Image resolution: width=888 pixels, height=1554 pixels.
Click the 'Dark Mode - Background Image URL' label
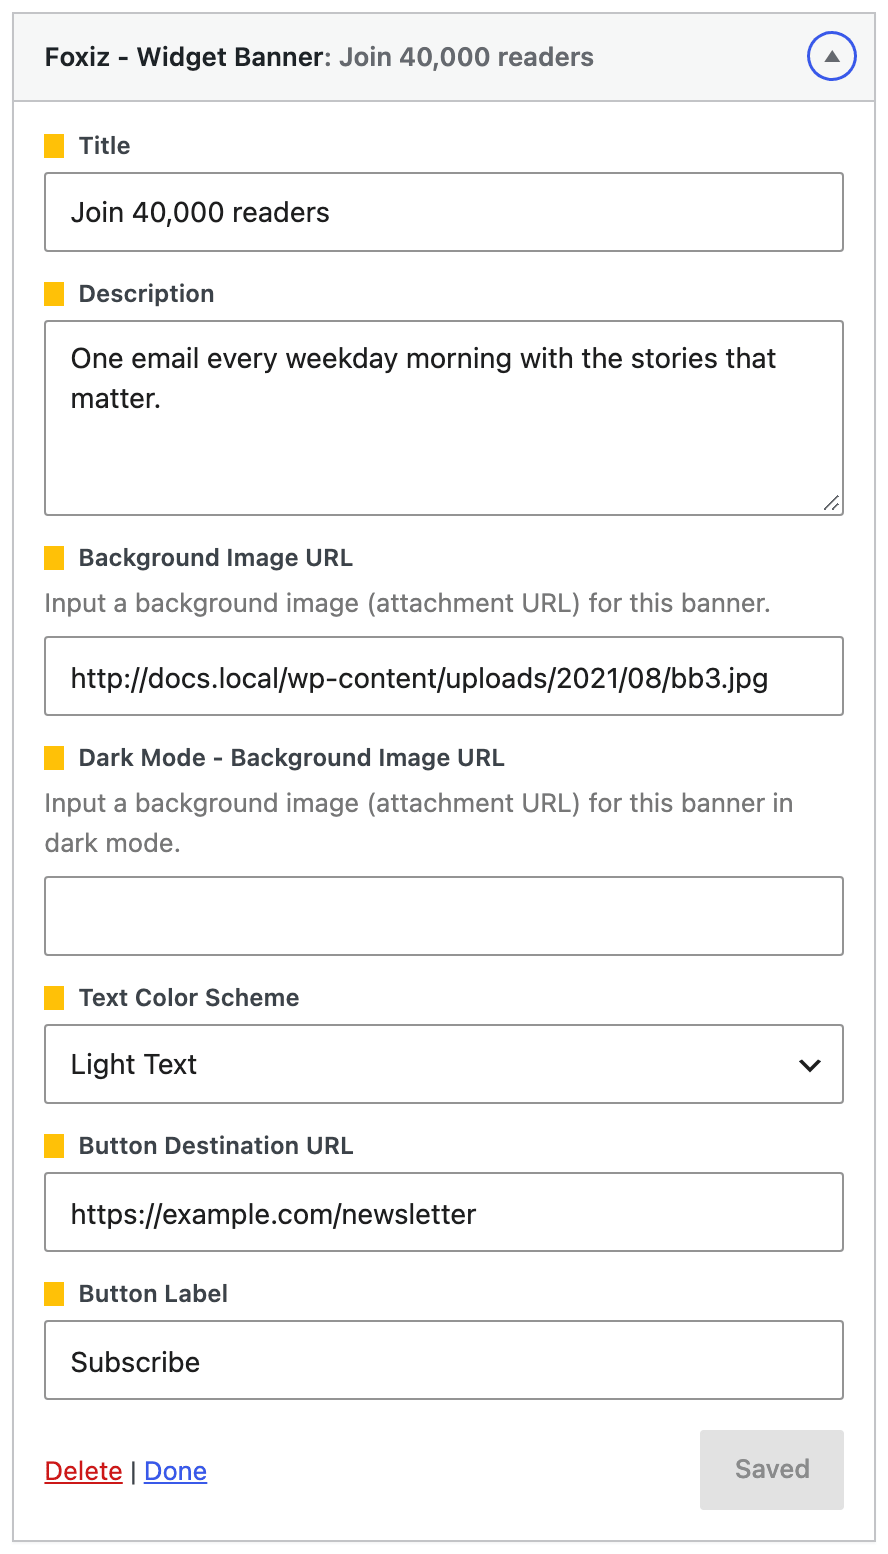[x=292, y=758]
